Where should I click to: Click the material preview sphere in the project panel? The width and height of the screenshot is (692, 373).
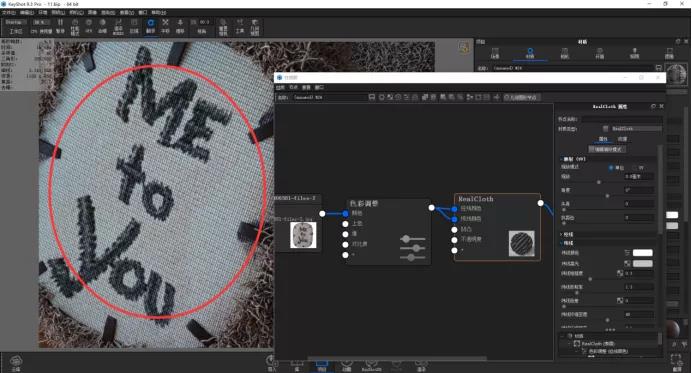[x=676, y=74]
